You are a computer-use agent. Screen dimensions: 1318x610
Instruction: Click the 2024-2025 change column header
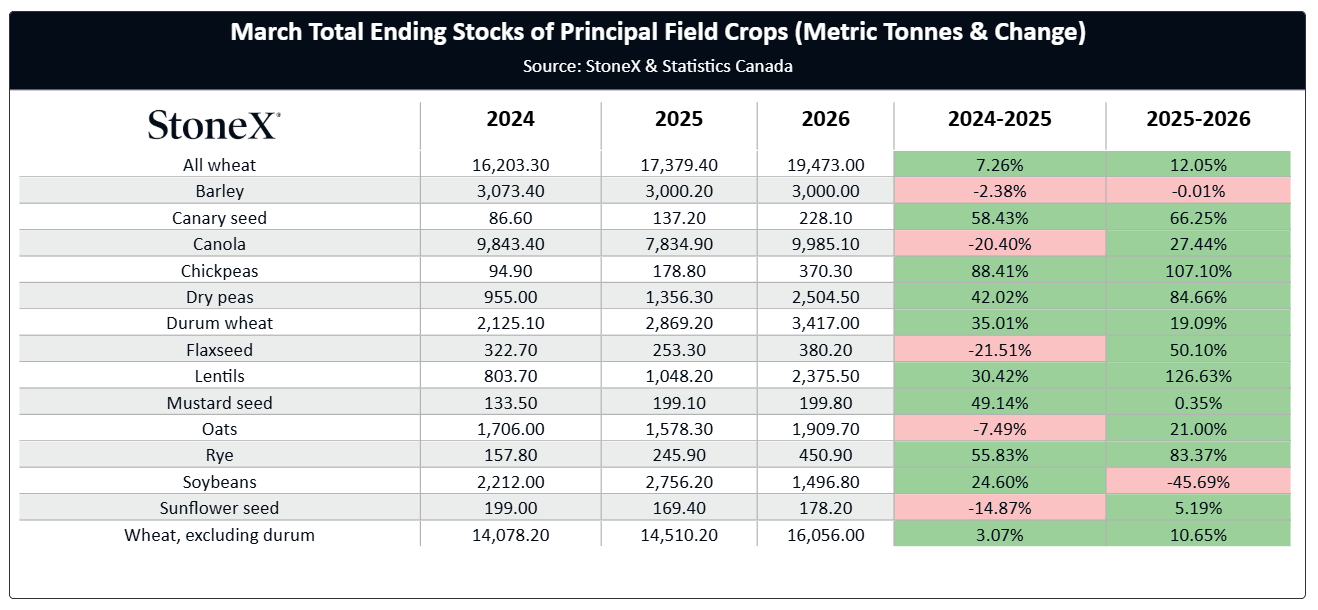999,119
